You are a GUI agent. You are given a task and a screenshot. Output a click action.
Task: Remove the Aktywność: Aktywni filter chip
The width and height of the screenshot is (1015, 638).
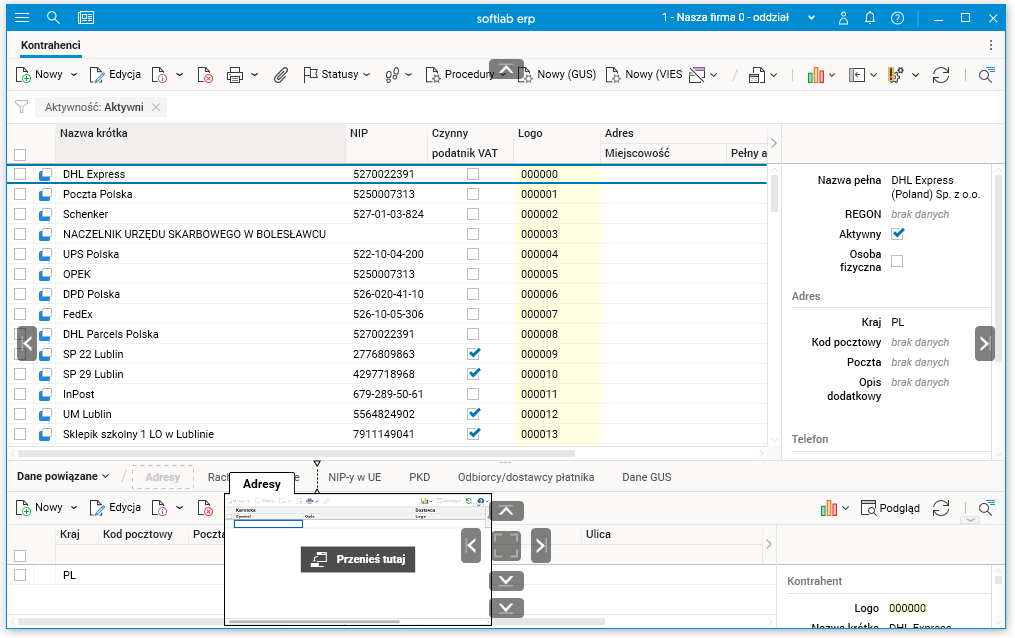[x=156, y=107]
